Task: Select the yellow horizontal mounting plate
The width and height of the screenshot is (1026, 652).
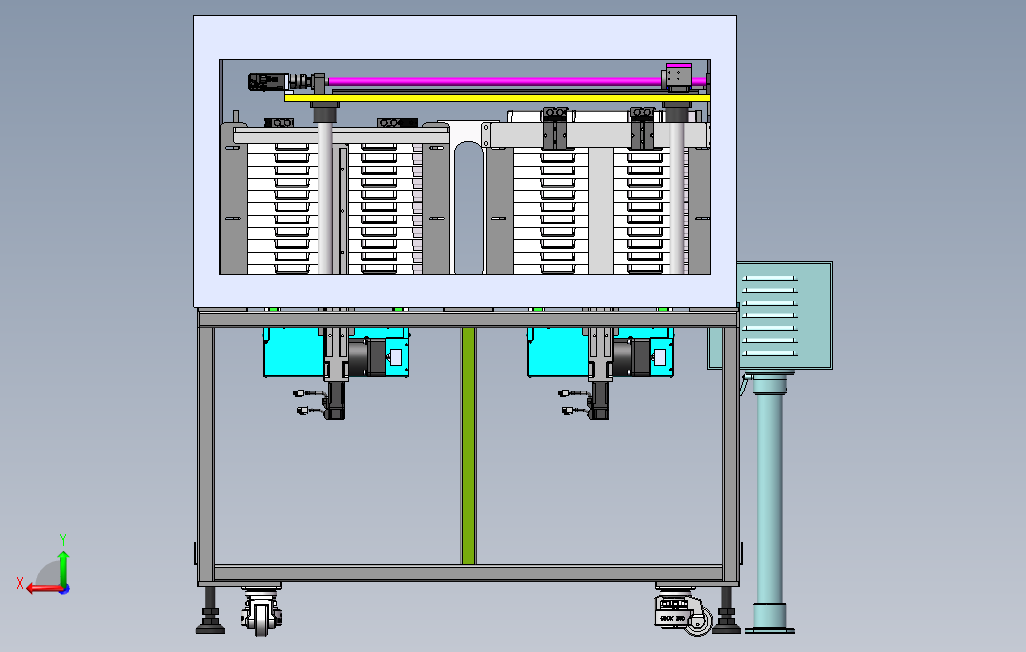Action: pos(497,98)
